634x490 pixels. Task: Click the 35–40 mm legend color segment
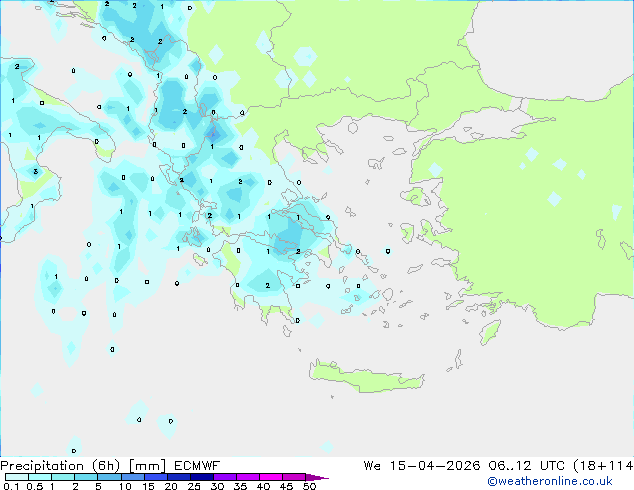point(247,477)
